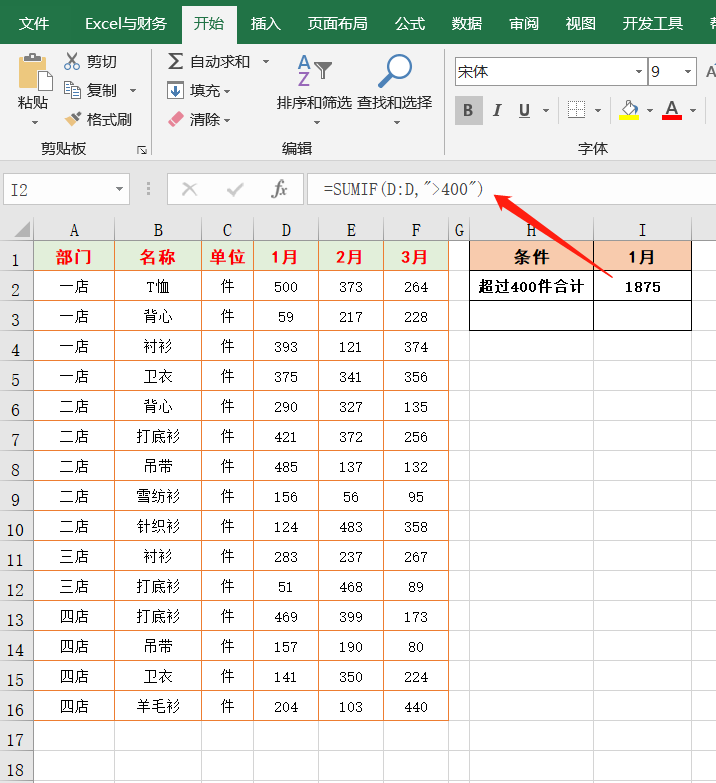The image size is (716, 783).
Task: Toggle Underline formatting
Action: pyautogui.click(x=524, y=110)
